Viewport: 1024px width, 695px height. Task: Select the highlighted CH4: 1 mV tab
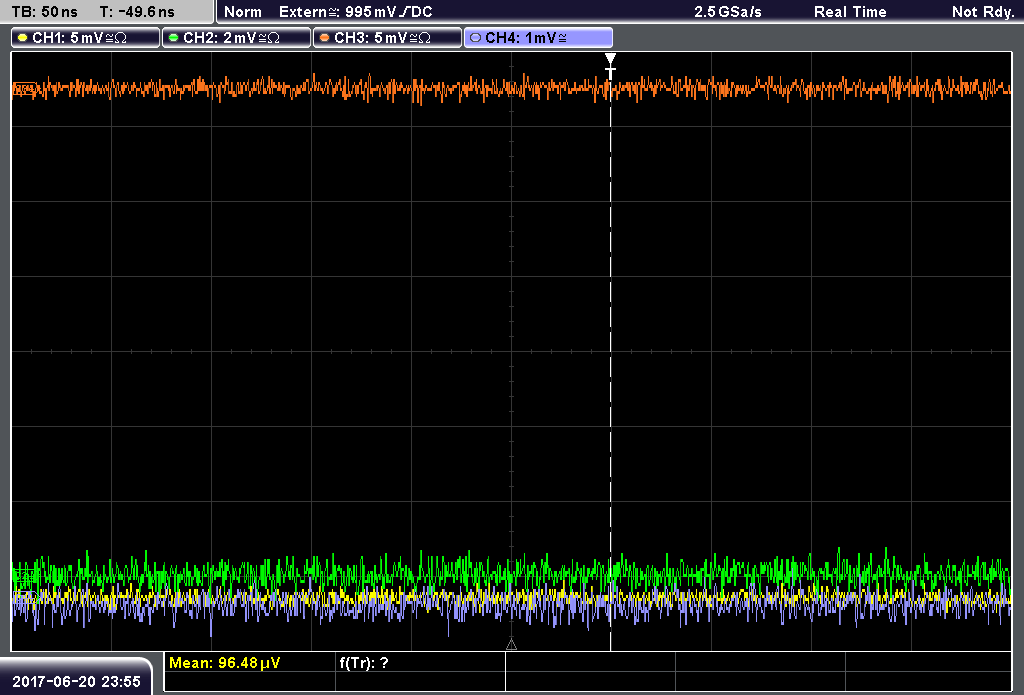point(538,38)
